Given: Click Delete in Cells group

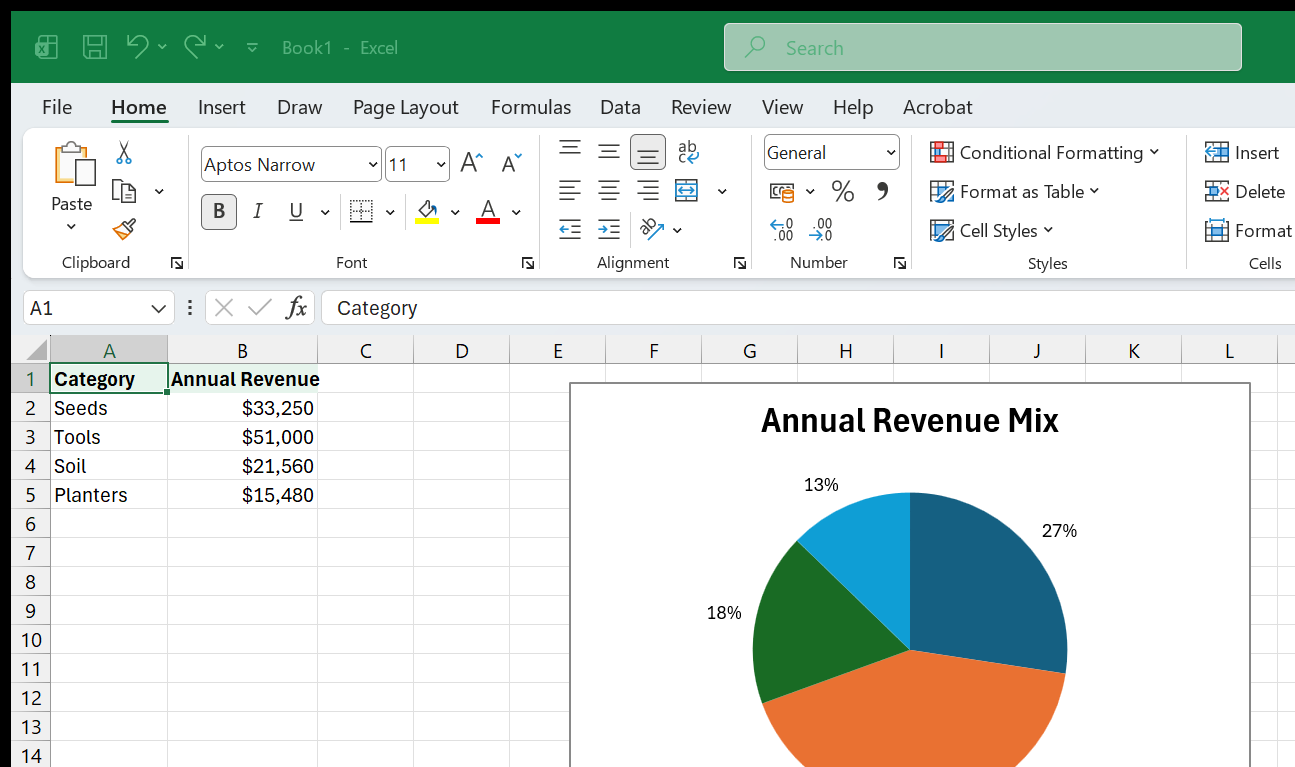Looking at the screenshot, I should tap(1245, 191).
